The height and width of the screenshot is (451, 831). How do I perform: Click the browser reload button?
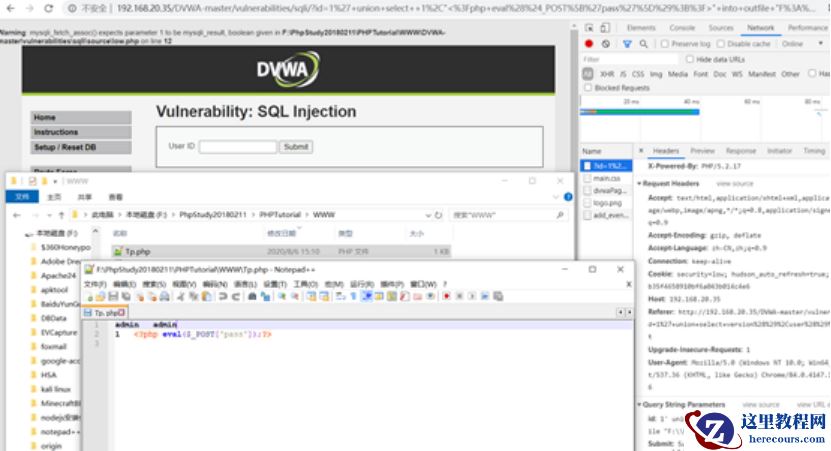pyautogui.click(x=48, y=8)
